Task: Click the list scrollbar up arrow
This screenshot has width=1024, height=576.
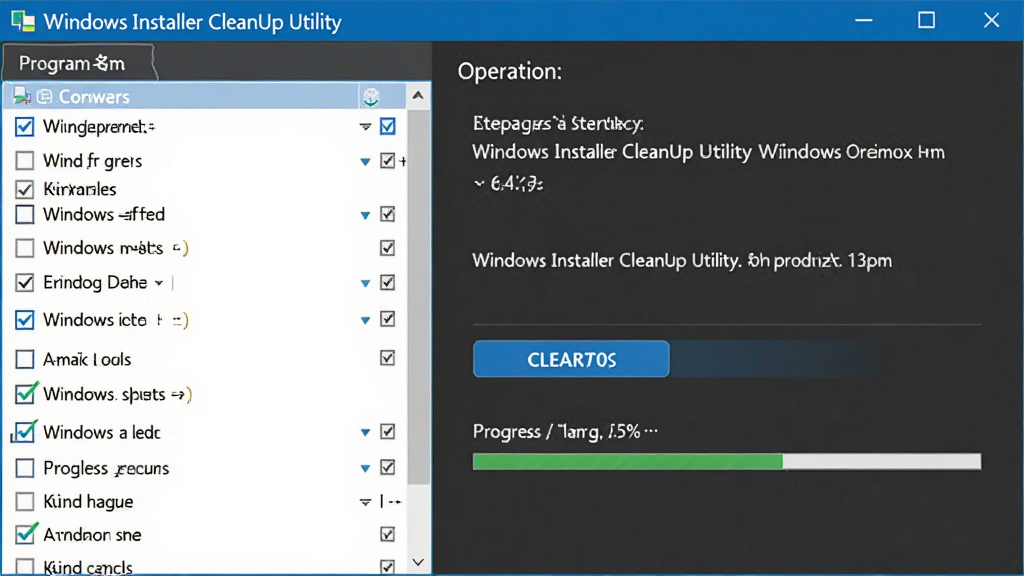Action: 418,96
